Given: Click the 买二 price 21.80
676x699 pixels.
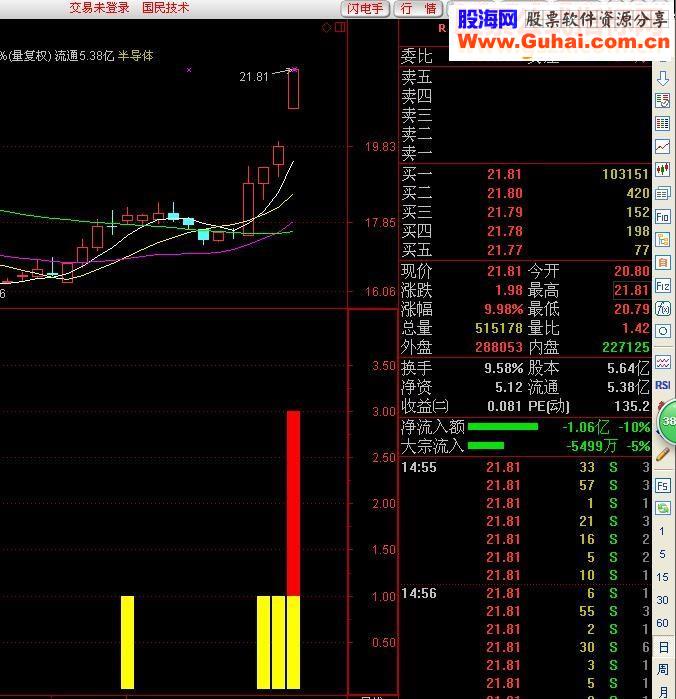Looking at the screenshot, I should [504, 193].
